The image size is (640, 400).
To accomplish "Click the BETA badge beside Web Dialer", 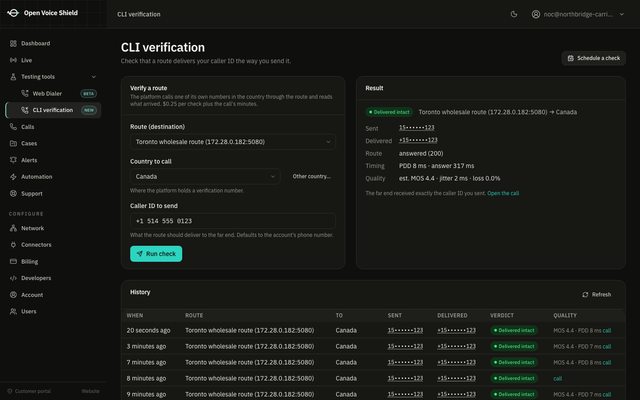I will click(x=89, y=93).
